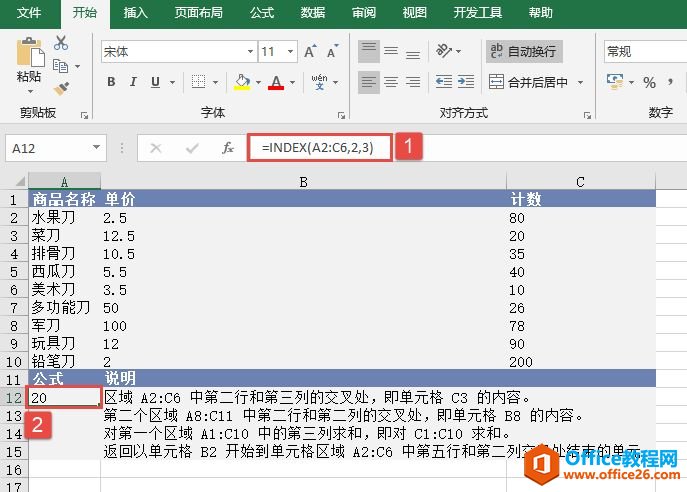687x492 pixels.
Task: Open the alignment (对齐方式) dialog launcher
Action: [x=587, y=115]
